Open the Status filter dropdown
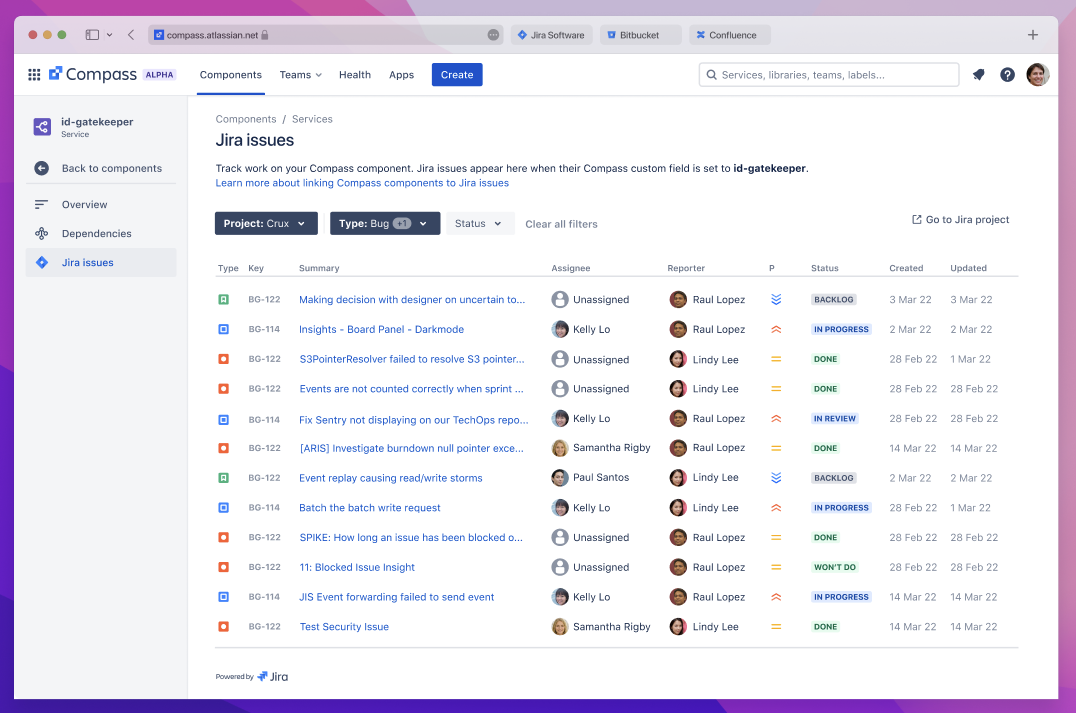The image size is (1076, 713). coord(480,224)
